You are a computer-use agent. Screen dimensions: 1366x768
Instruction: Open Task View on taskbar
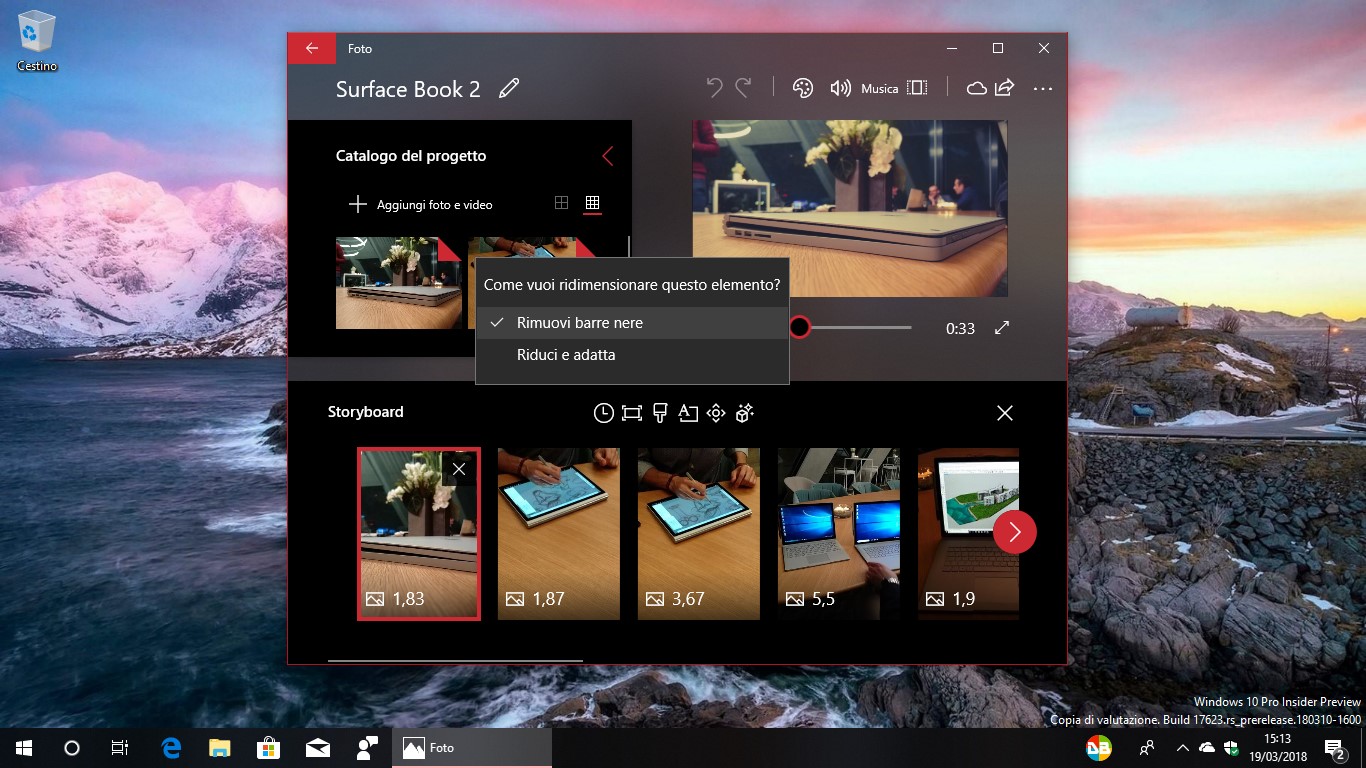pos(120,747)
